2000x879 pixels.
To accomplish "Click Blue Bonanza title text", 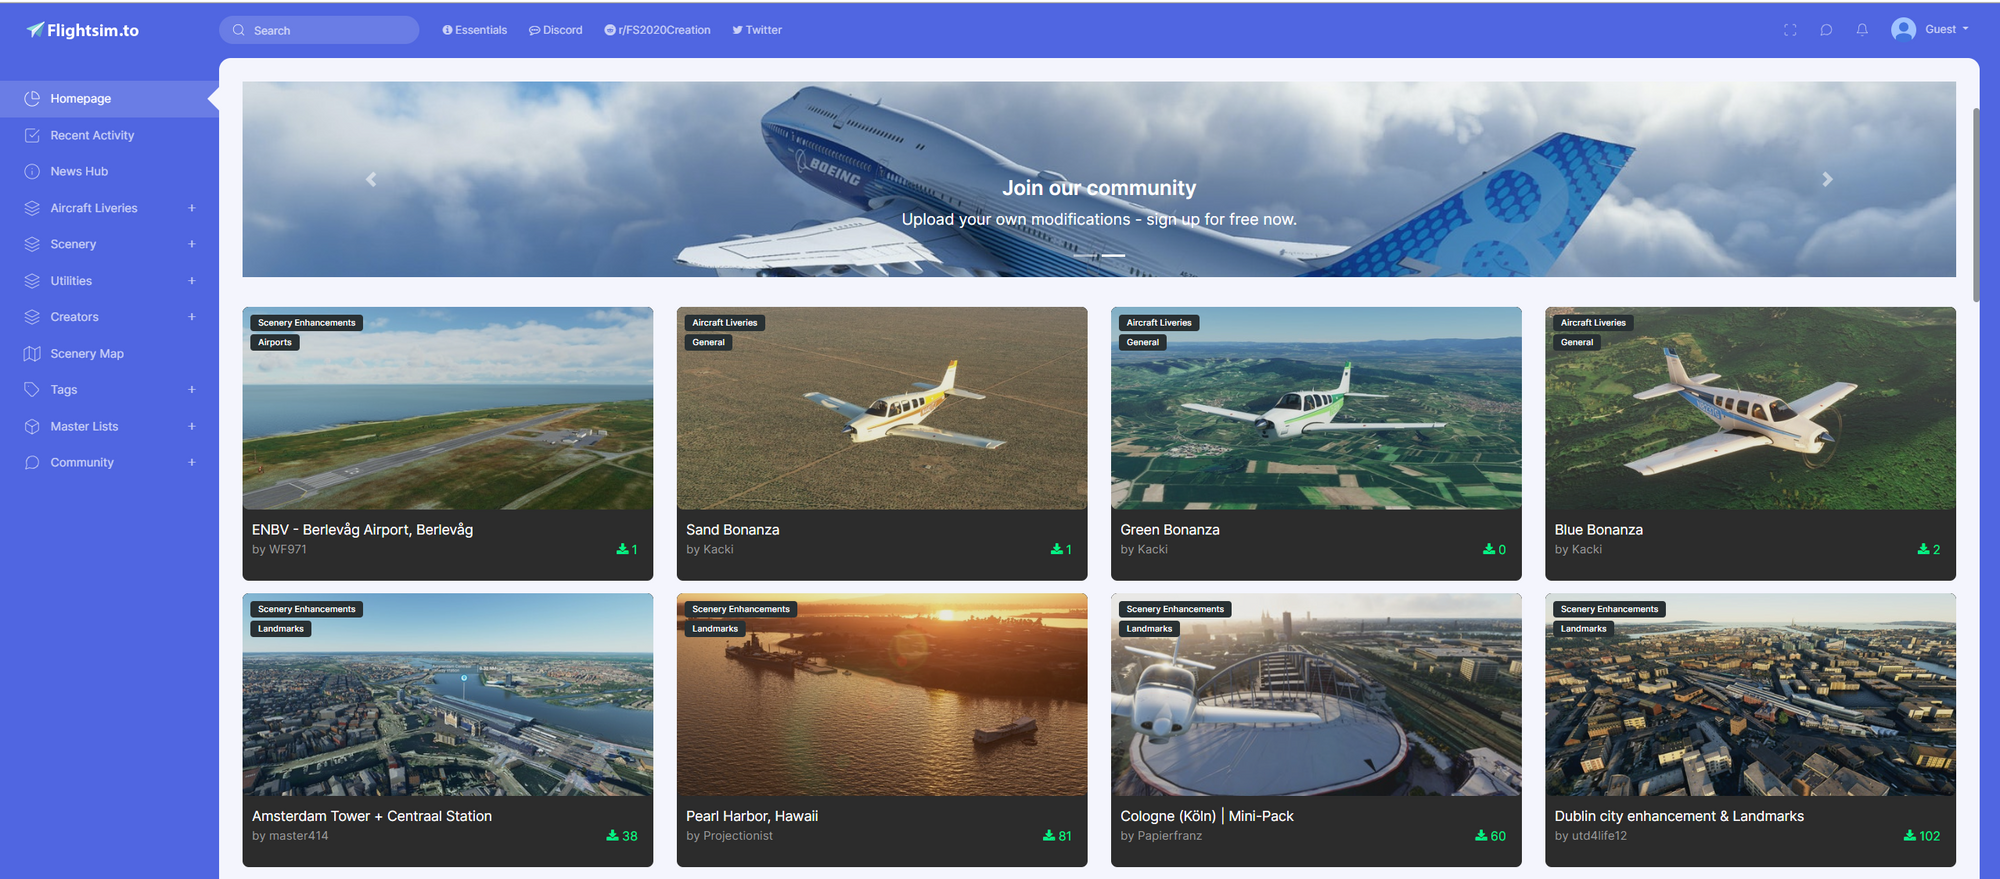I will point(1599,530).
